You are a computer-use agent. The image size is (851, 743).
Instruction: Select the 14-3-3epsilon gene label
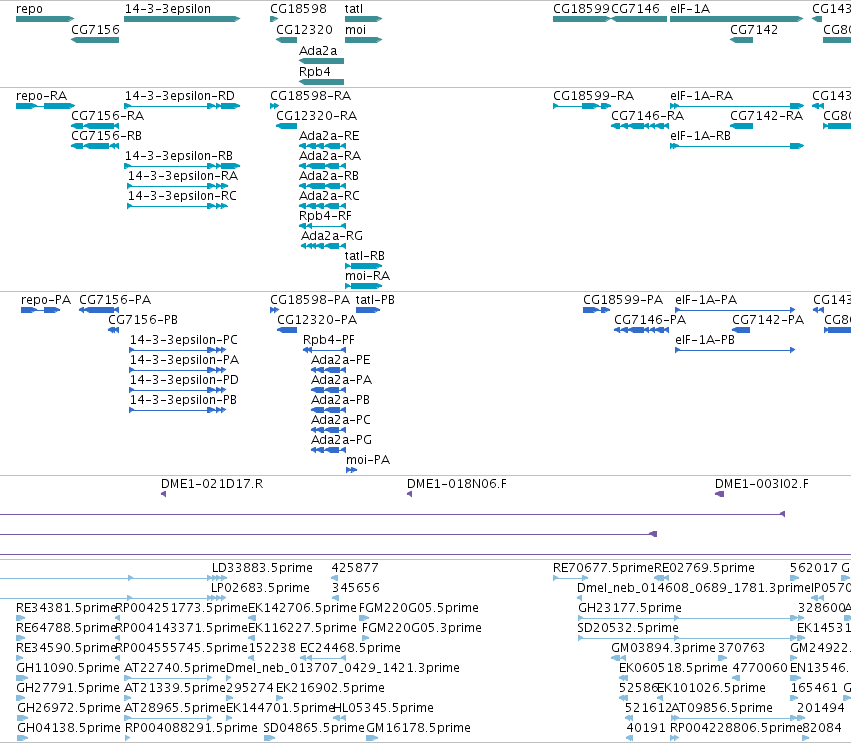click(168, 9)
